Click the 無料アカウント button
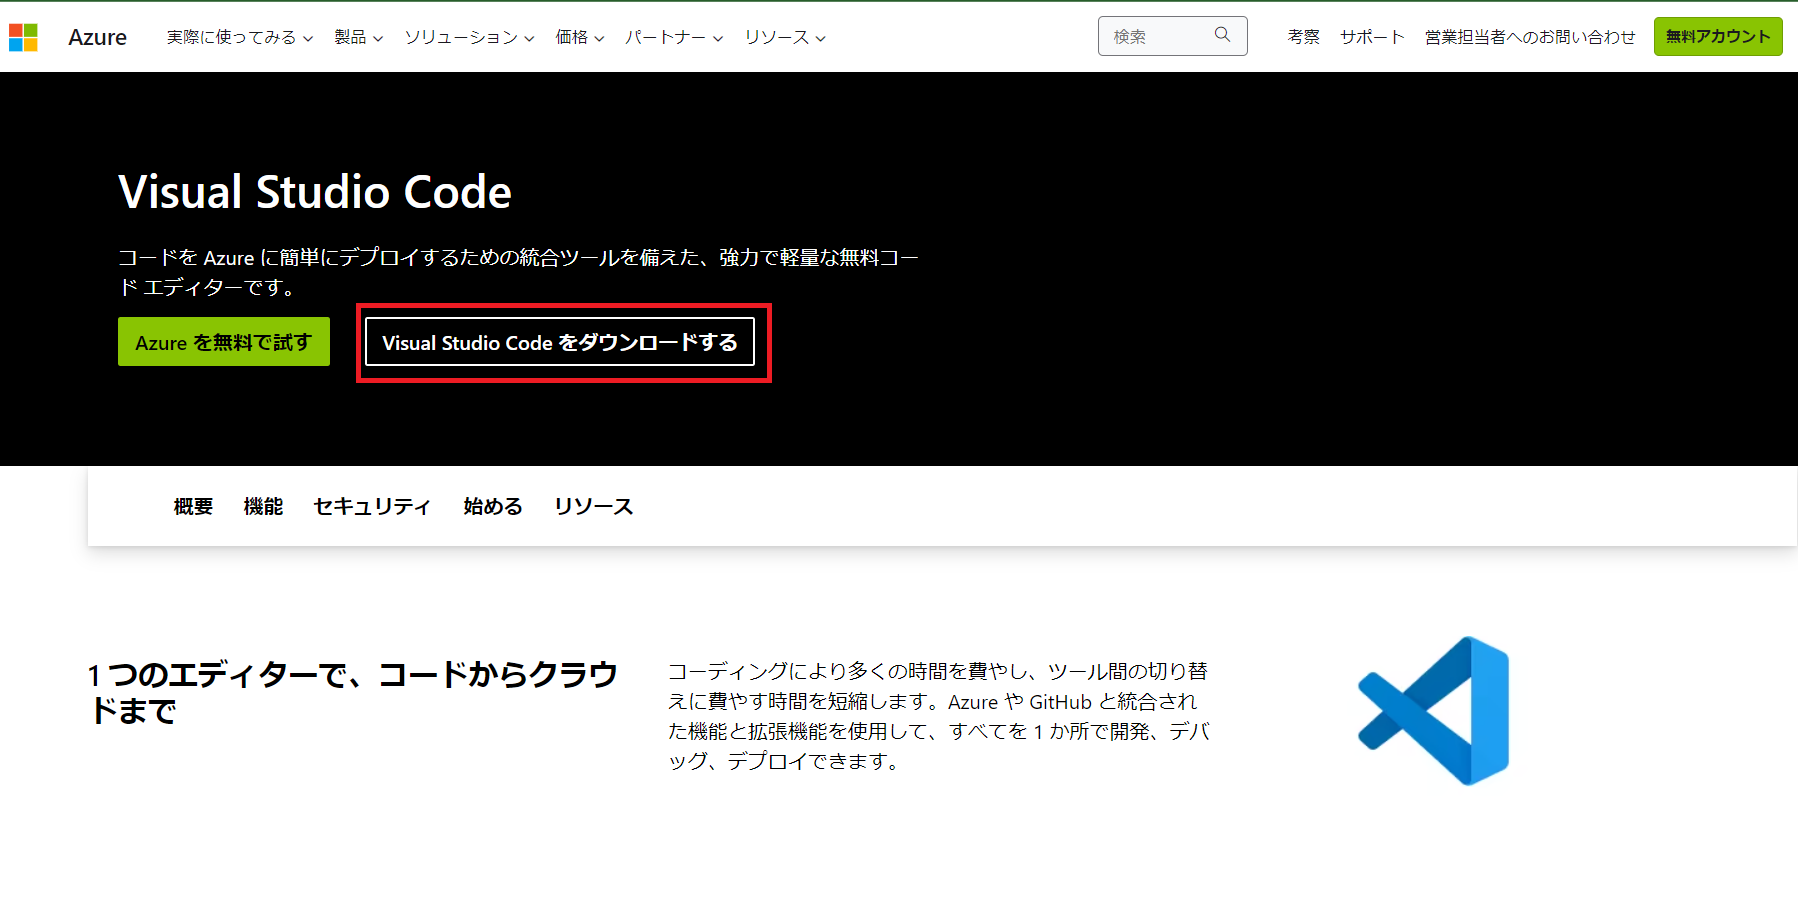 pos(1718,36)
